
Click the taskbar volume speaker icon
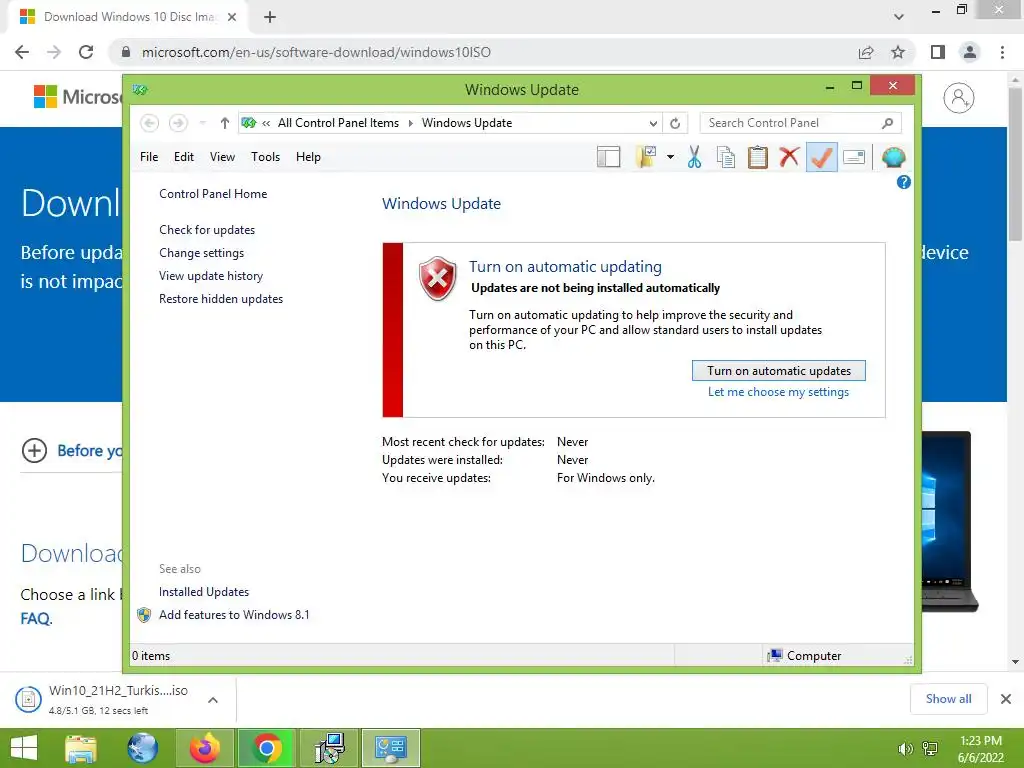click(x=905, y=749)
